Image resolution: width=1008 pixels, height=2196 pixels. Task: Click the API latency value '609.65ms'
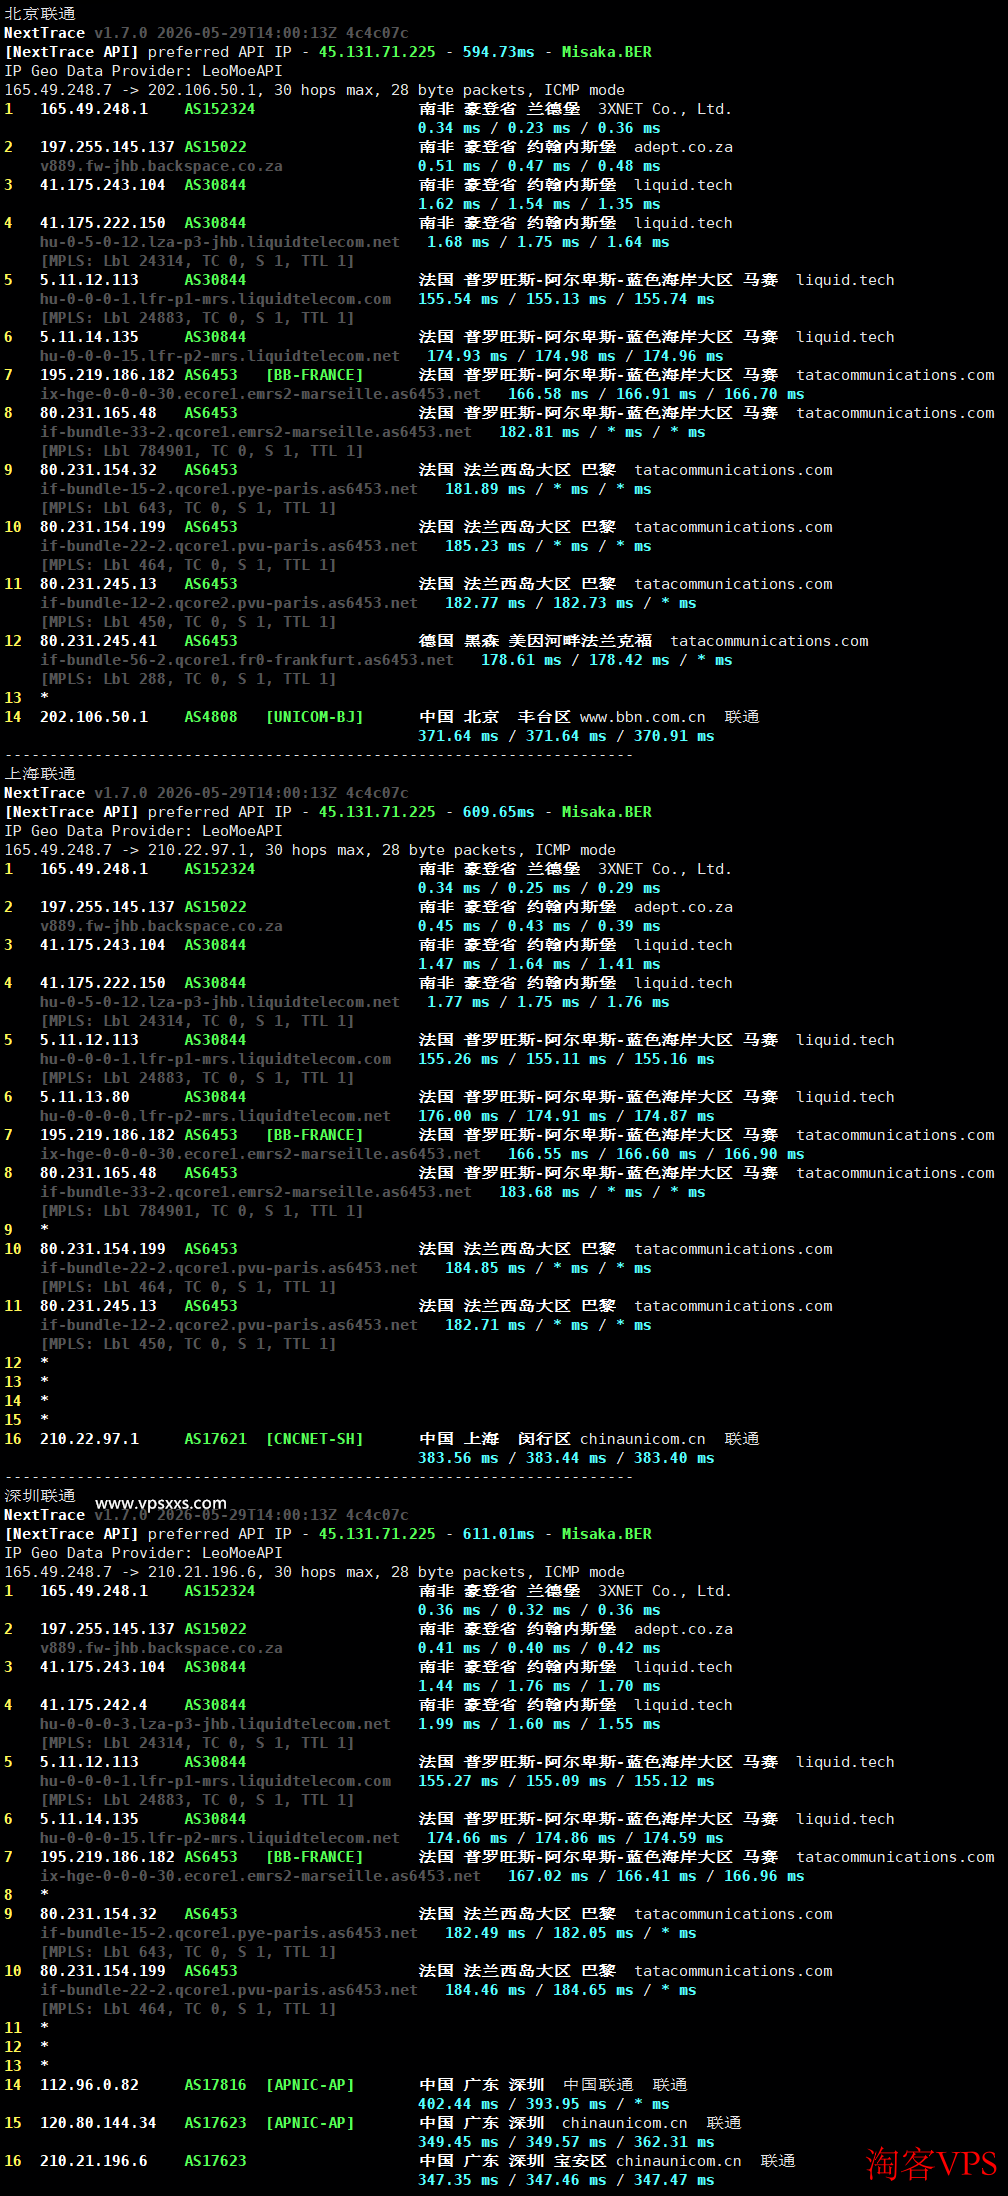point(498,812)
